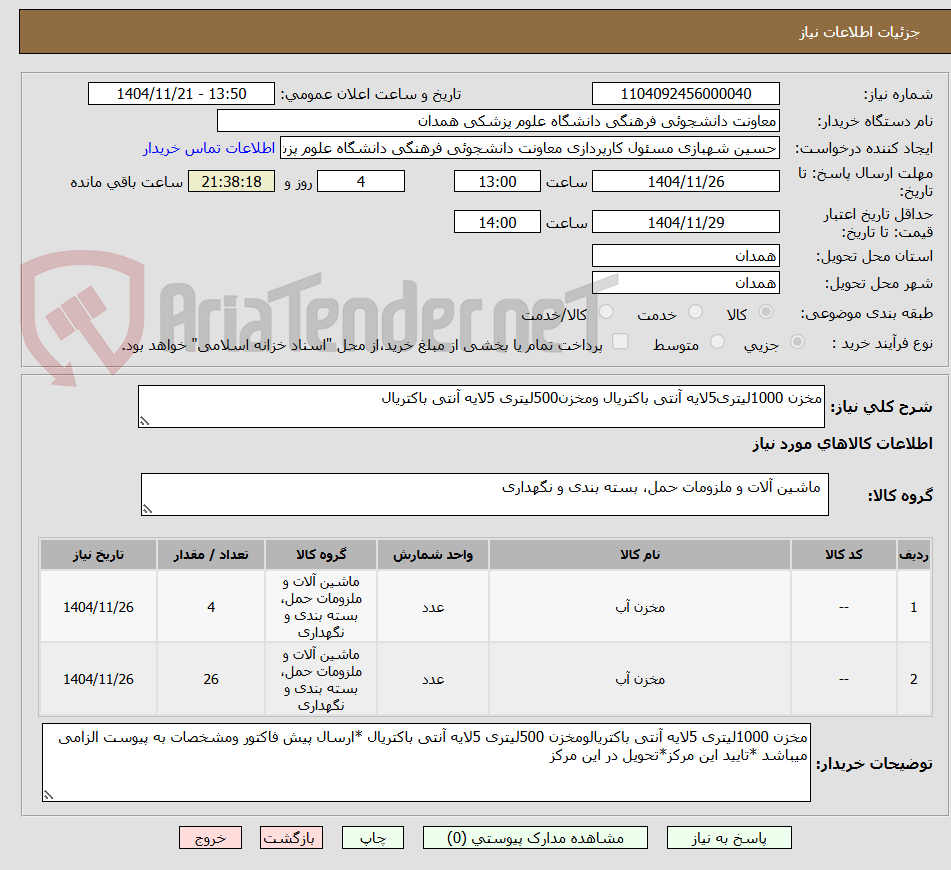Click the 'گروه کالا' textarea

tap(485, 494)
